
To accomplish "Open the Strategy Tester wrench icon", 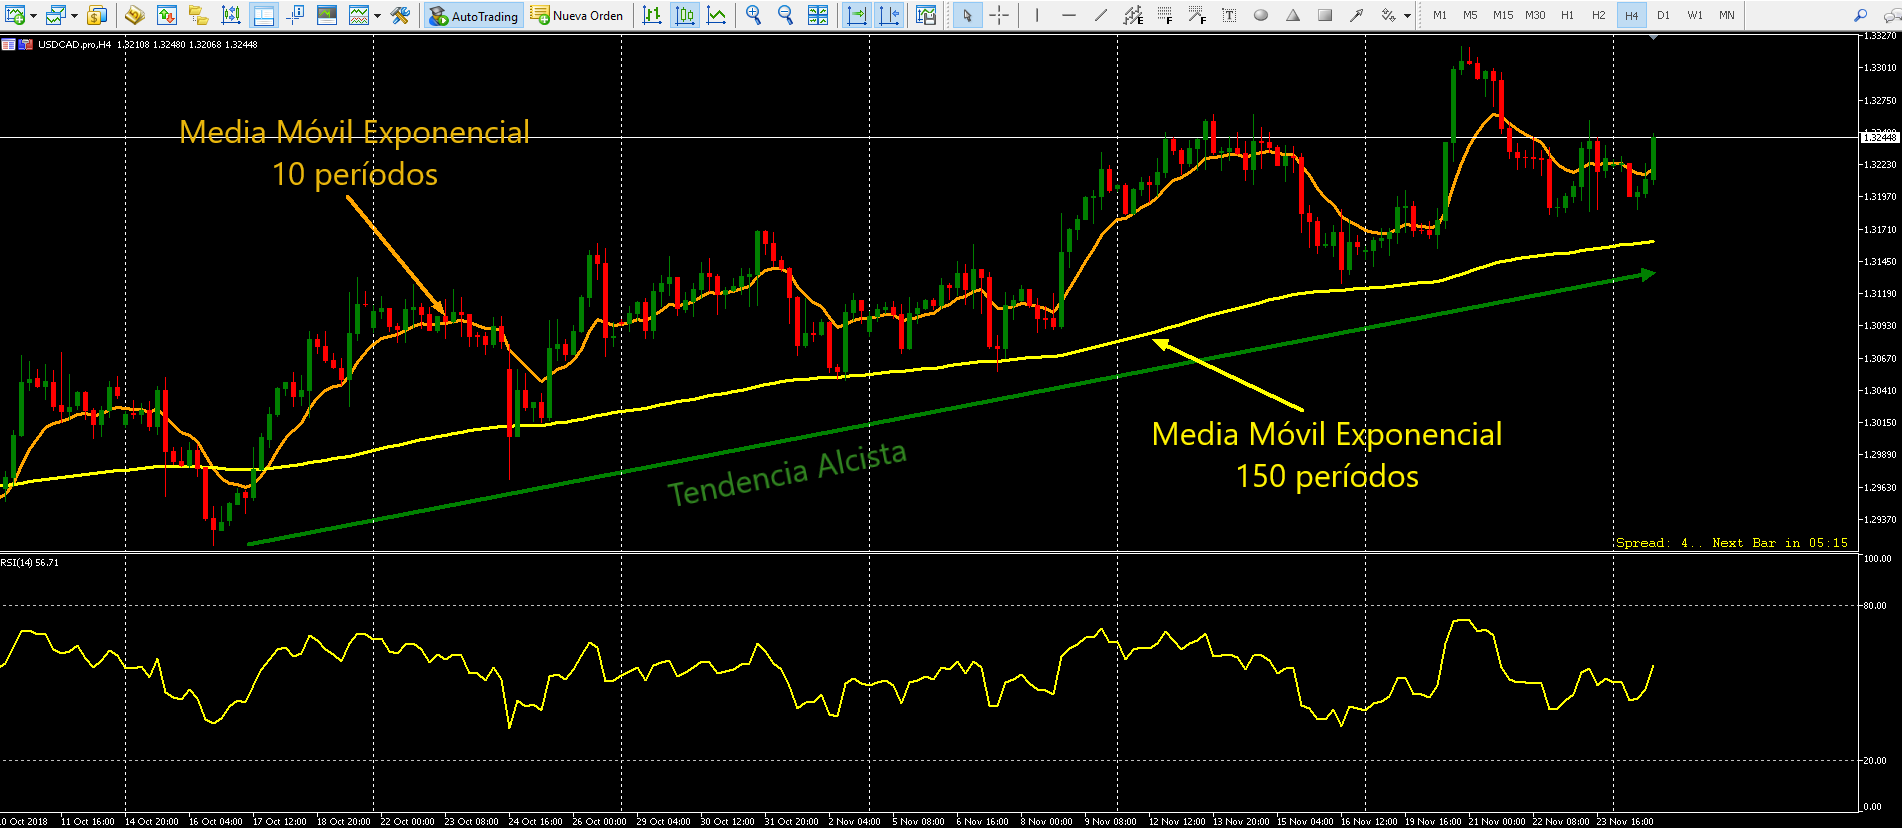I will (400, 15).
